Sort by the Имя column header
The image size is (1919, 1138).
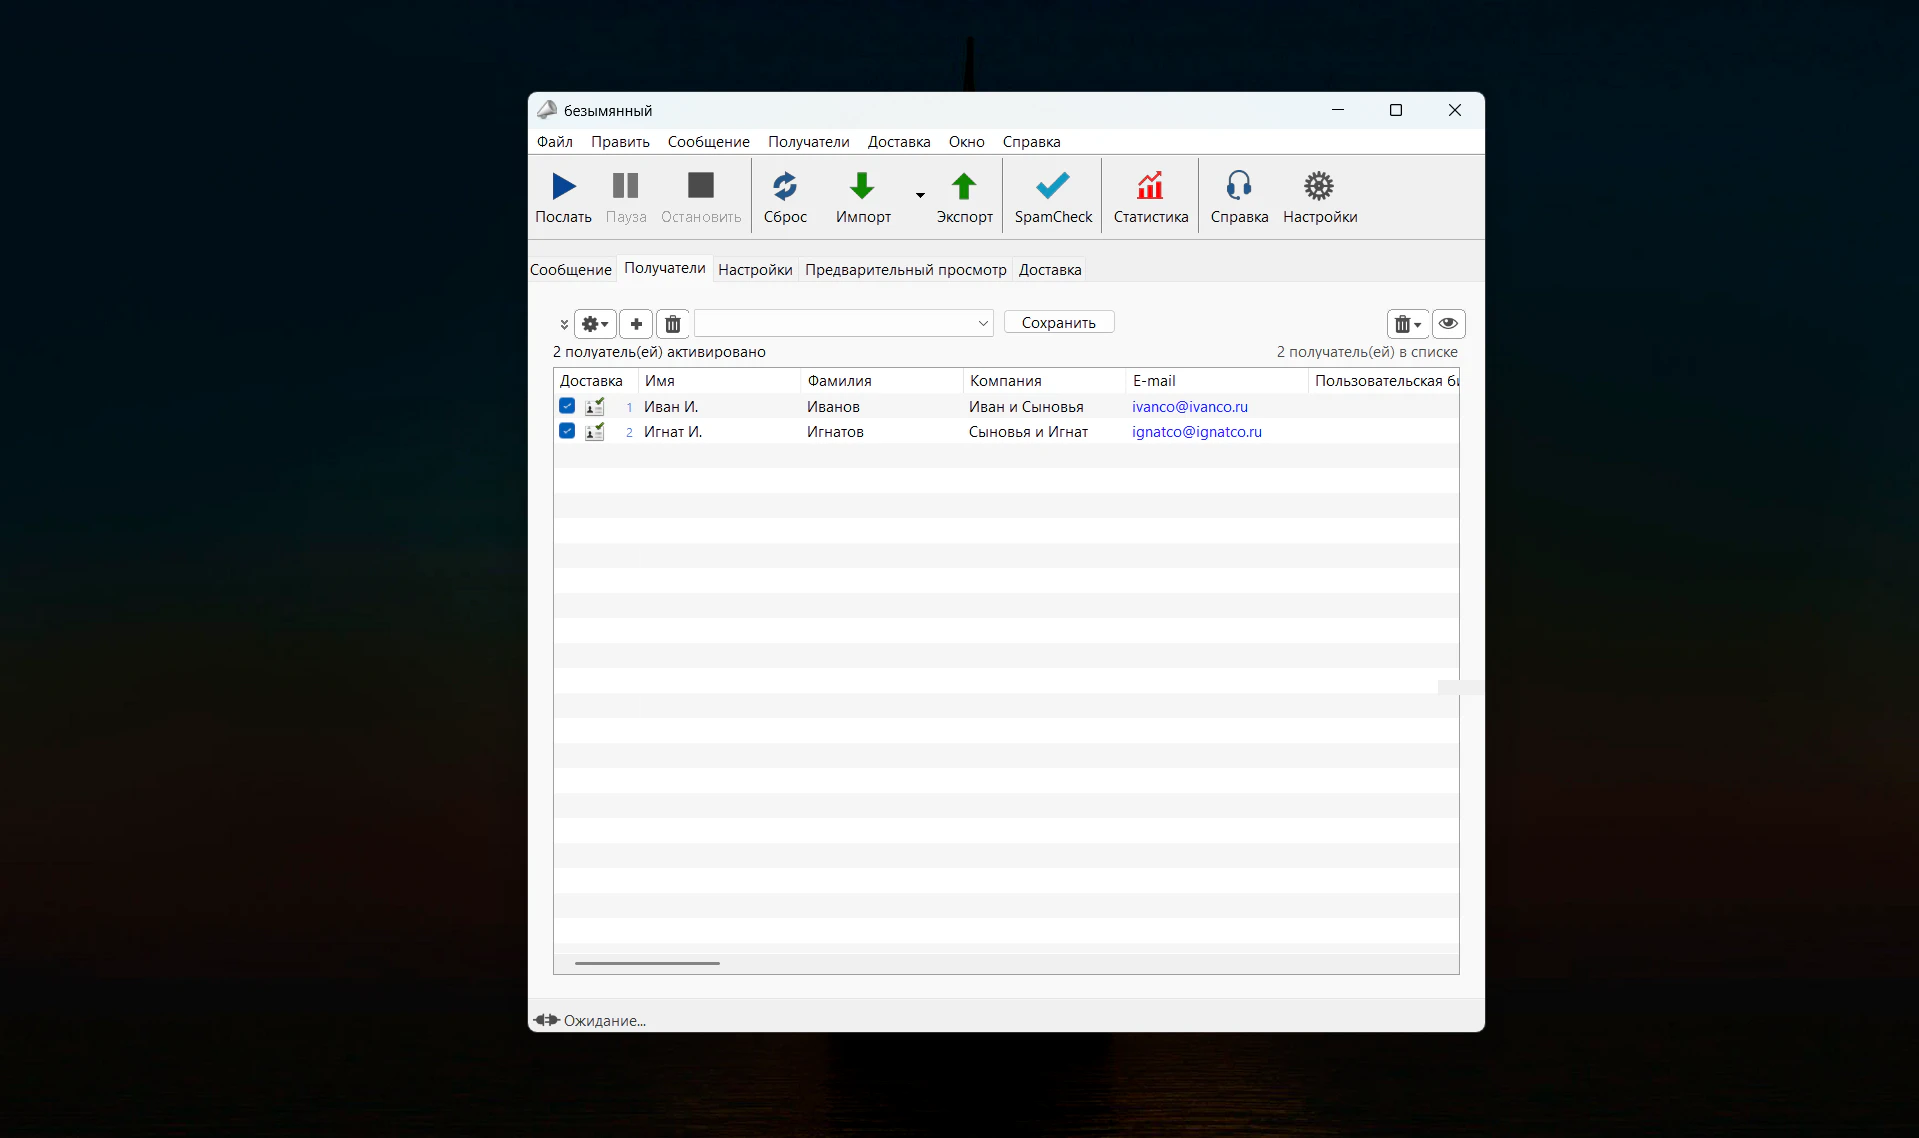click(720, 381)
